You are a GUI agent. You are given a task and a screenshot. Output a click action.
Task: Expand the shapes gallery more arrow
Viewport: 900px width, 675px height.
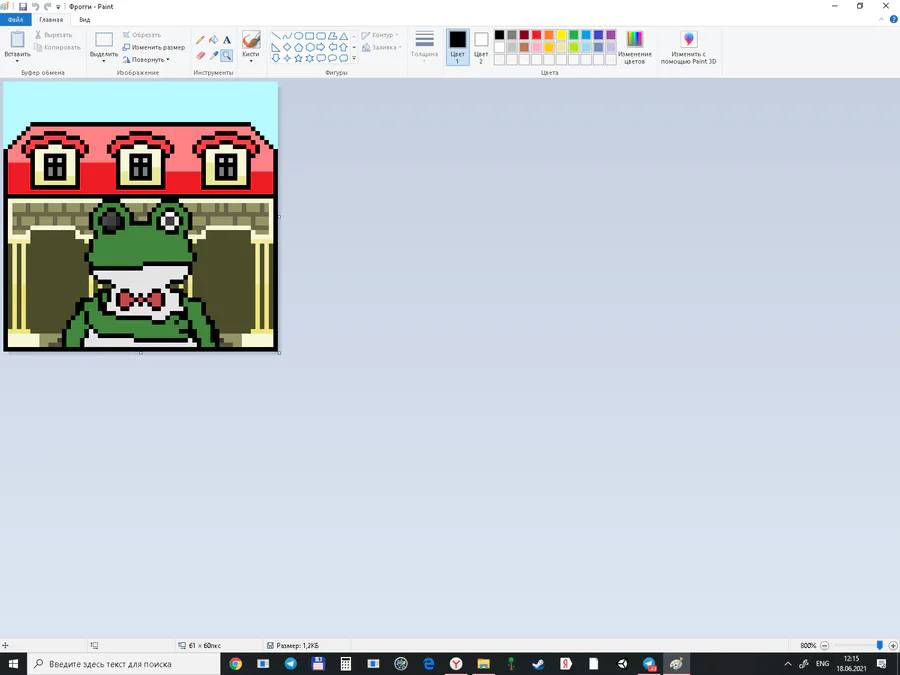pos(354,58)
